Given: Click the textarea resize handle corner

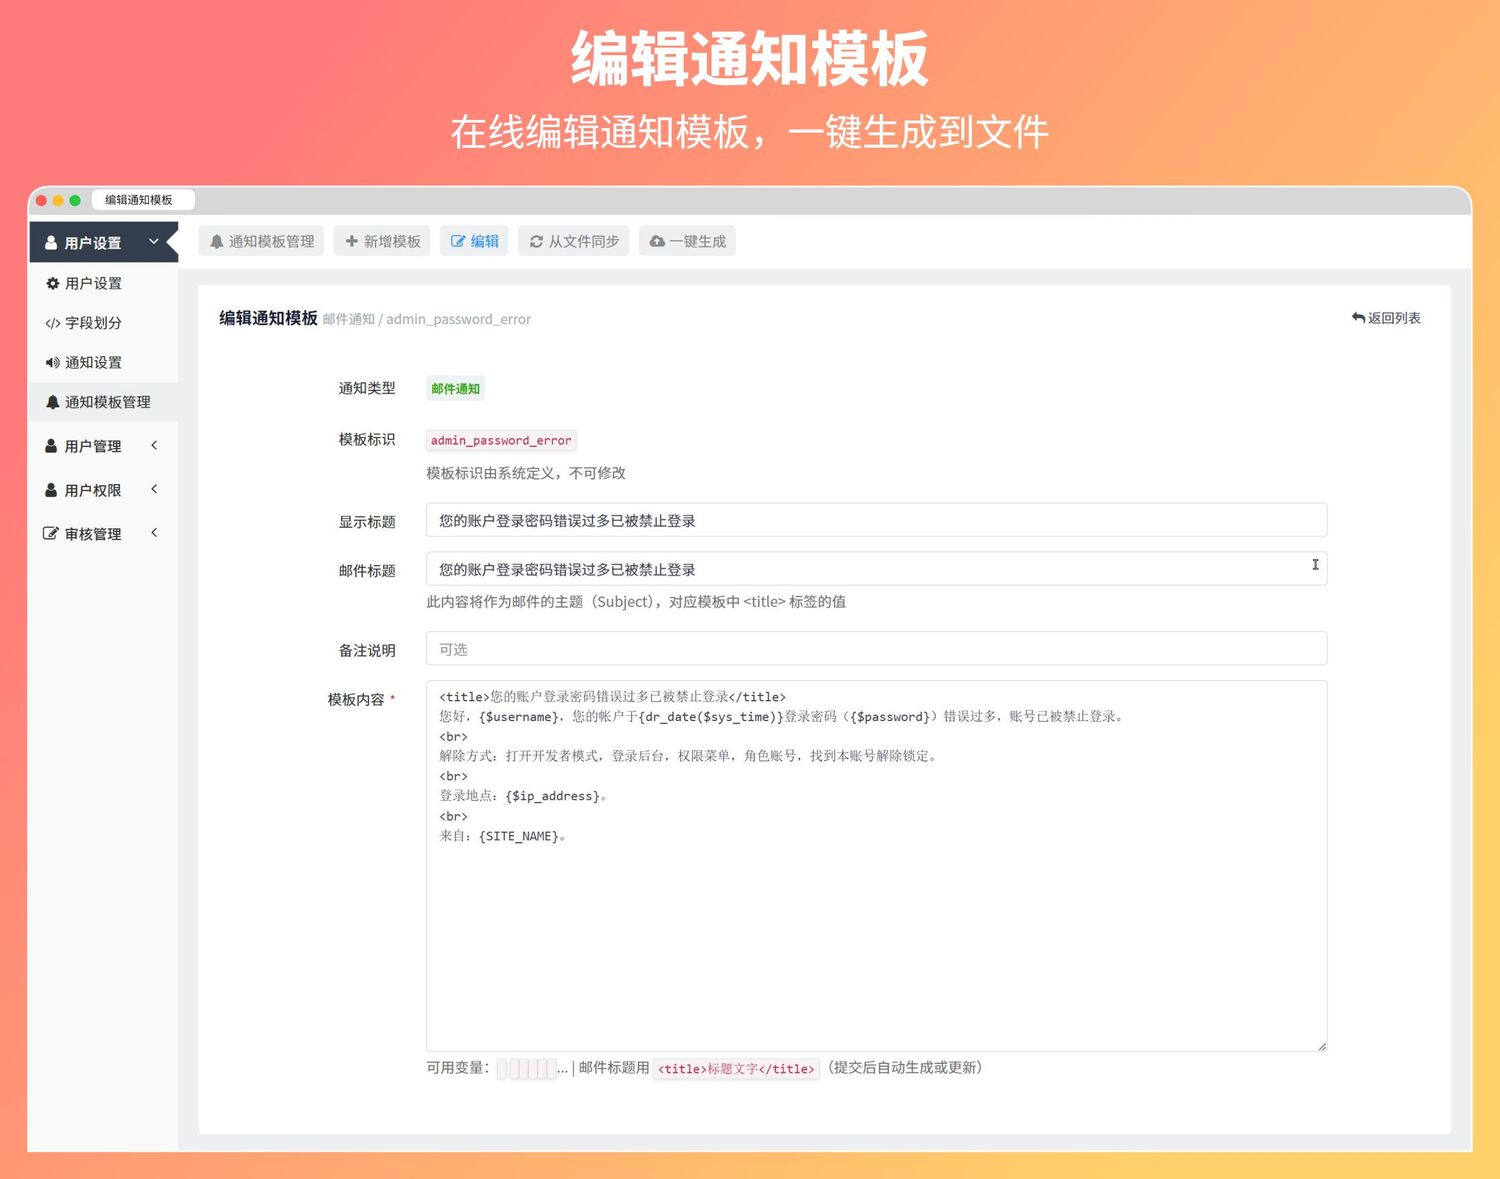Looking at the screenshot, I should pos(1321,1045).
